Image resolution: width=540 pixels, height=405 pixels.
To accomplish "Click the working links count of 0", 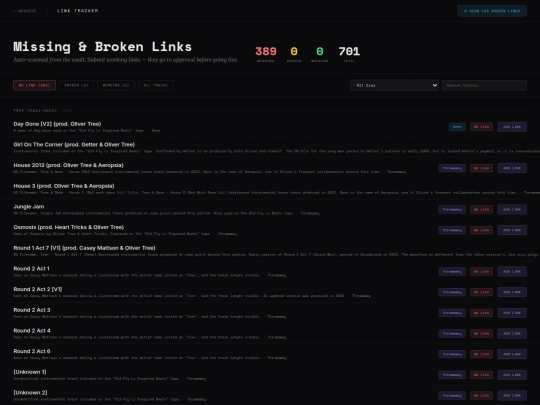I will pos(320,51).
